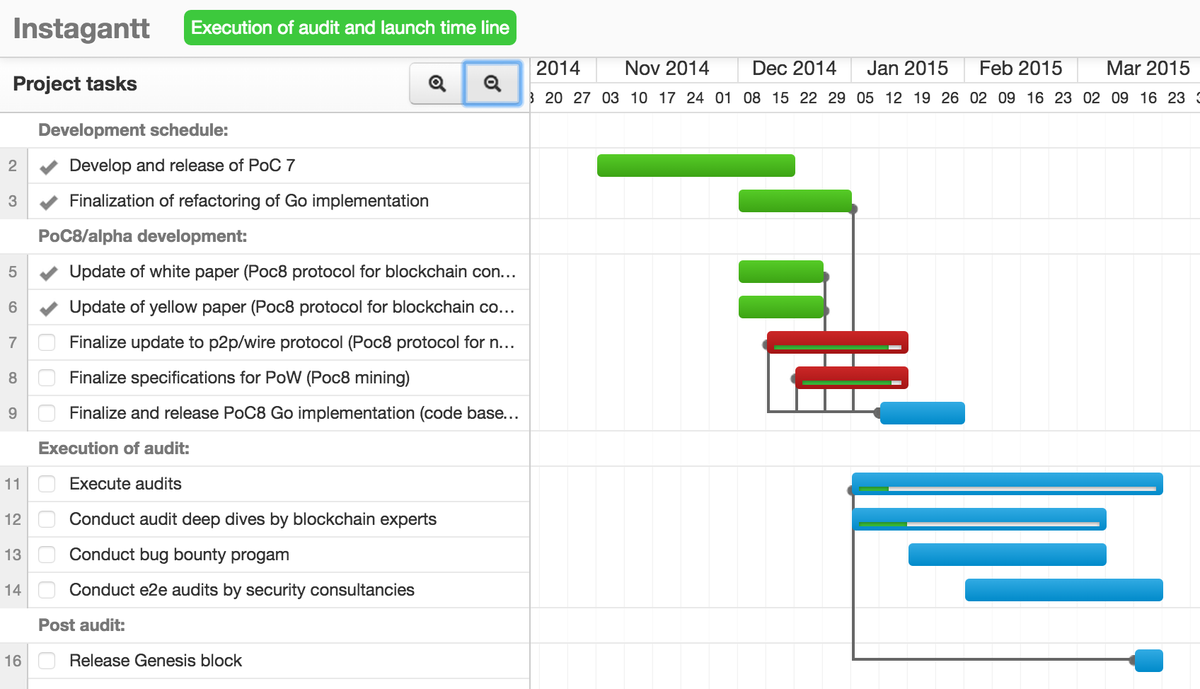Click the yellow paper green Gantt bar
Image resolution: width=1200 pixels, height=689 pixels.
[781, 307]
